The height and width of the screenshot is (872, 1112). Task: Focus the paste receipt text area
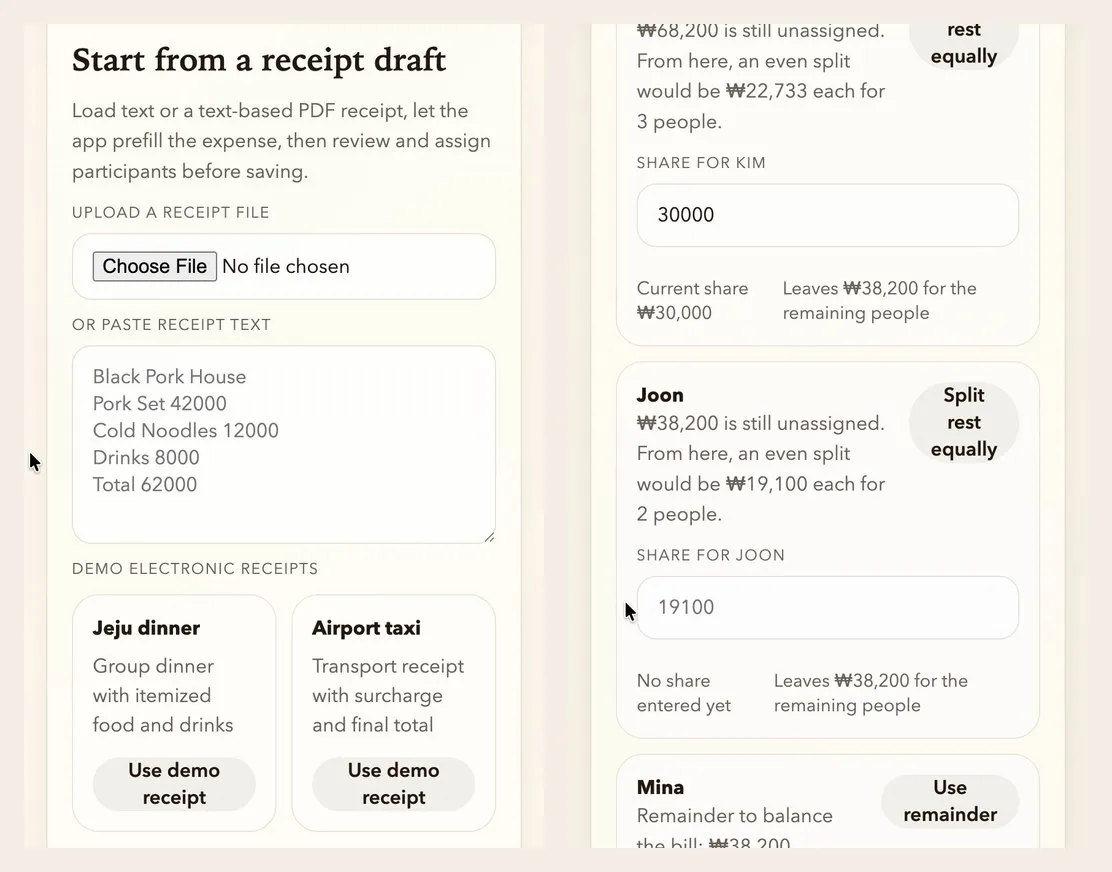[x=284, y=445]
